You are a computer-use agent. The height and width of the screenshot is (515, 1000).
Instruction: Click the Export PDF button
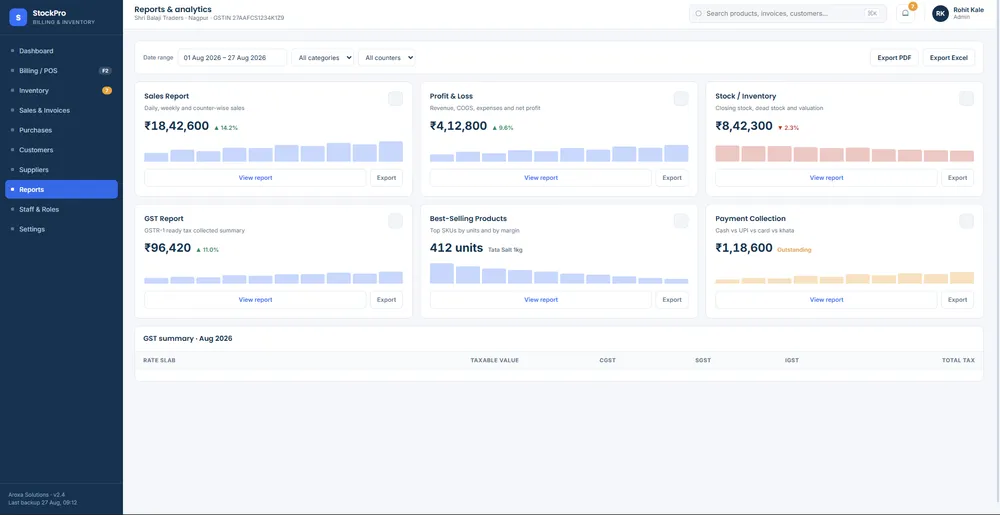click(x=894, y=57)
